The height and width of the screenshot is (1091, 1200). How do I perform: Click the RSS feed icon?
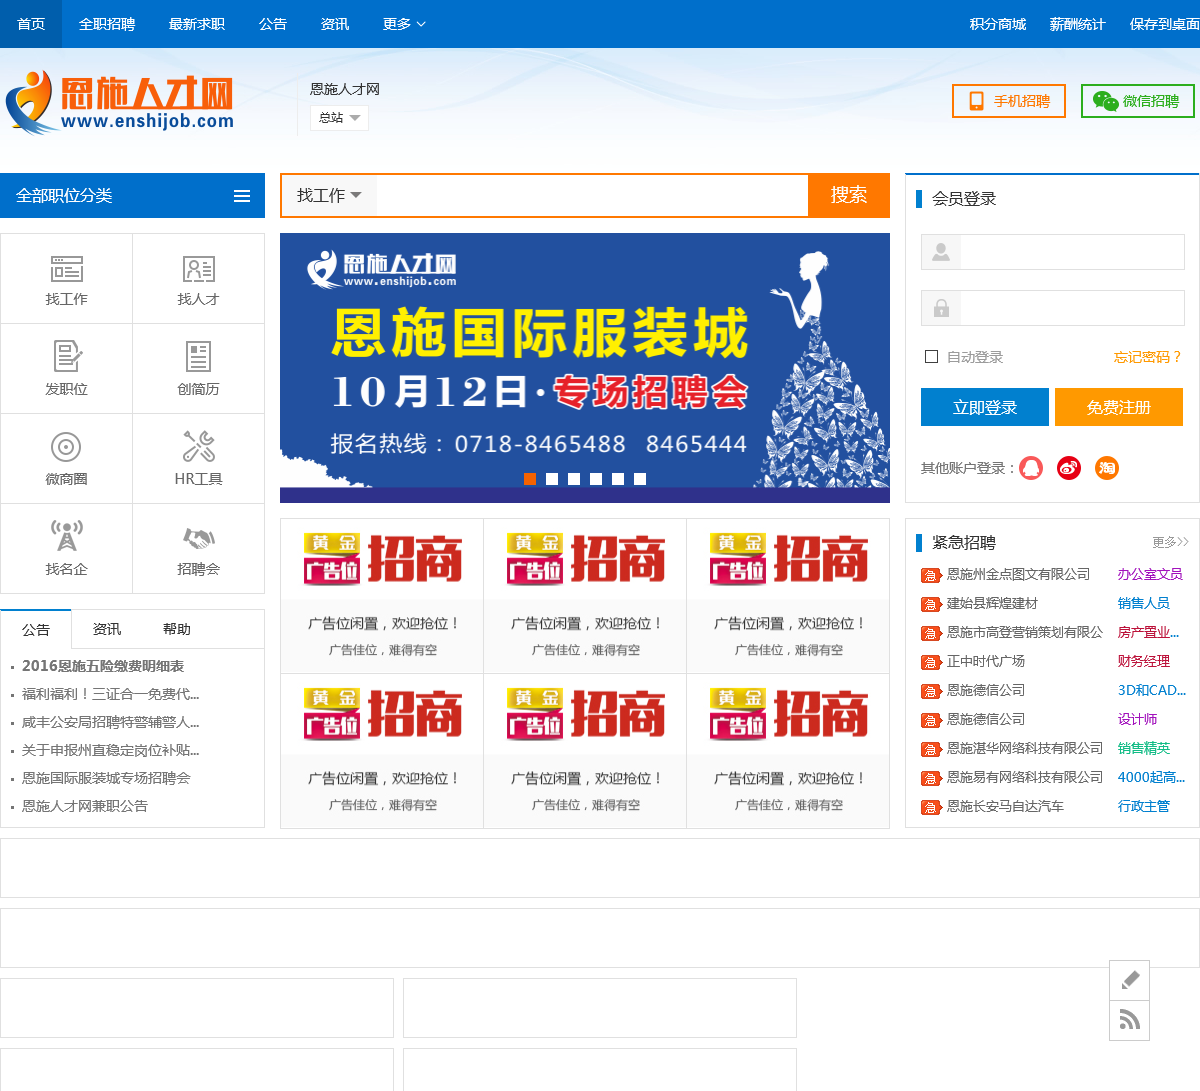[x=1130, y=1020]
